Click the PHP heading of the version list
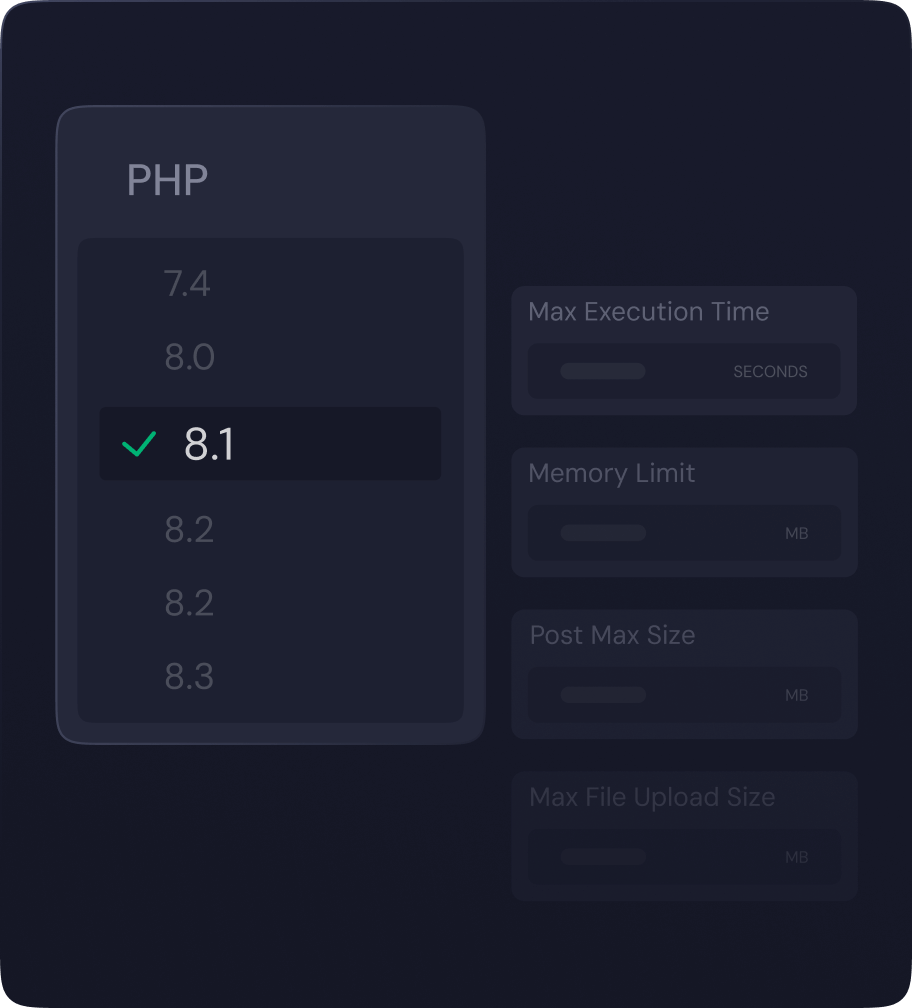Screen dimensions: 912x1008 pos(167,180)
